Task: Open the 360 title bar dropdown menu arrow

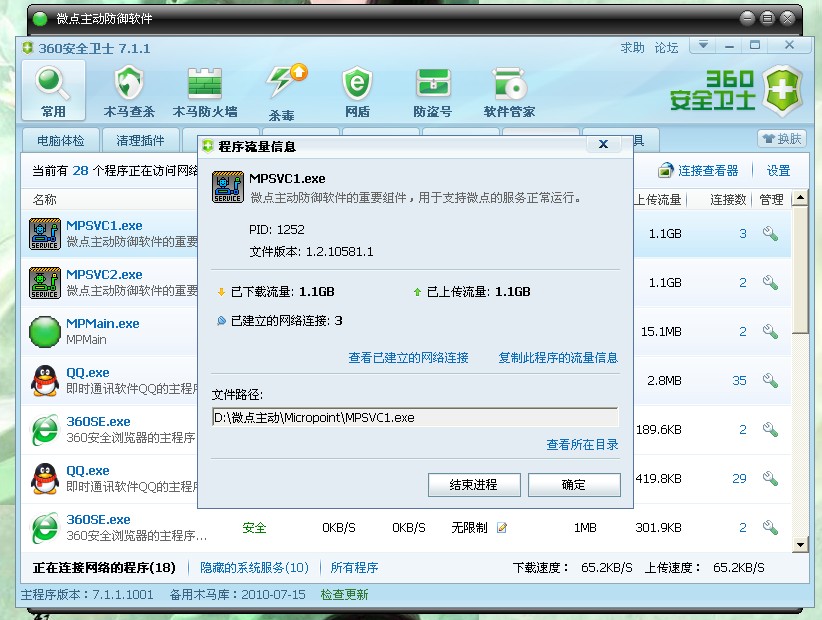Action: pyautogui.click(x=703, y=45)
